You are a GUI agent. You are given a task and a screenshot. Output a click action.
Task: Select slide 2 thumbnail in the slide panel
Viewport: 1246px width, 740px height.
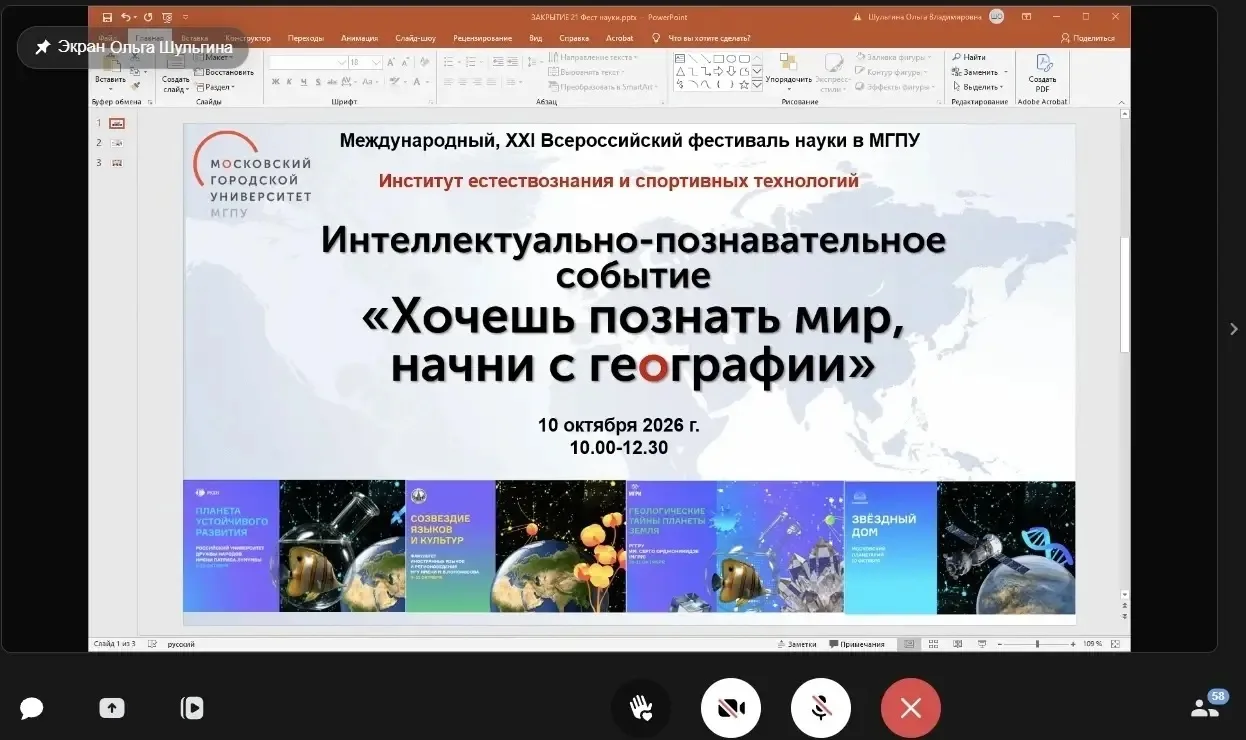pos(117,143)
